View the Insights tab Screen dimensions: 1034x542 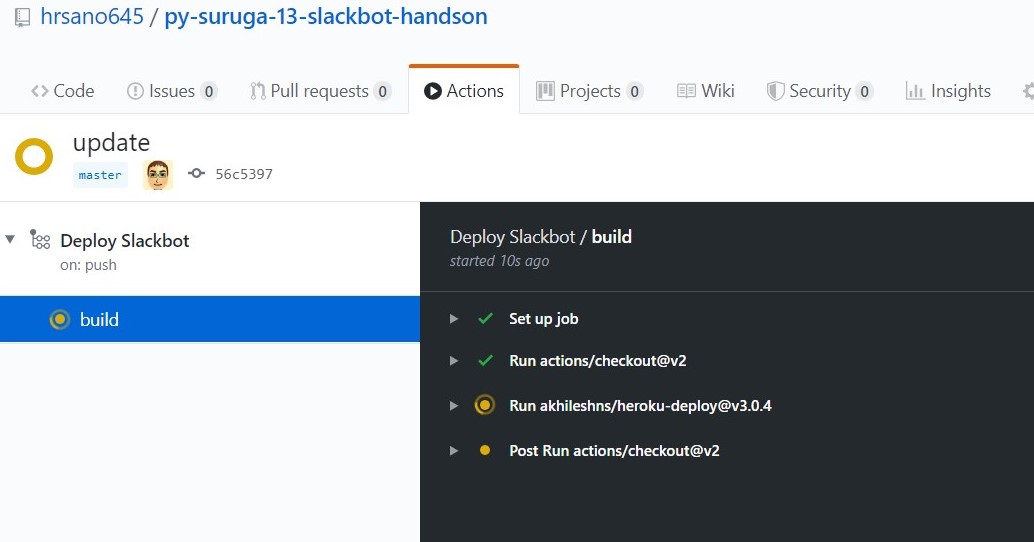point(948,91)
